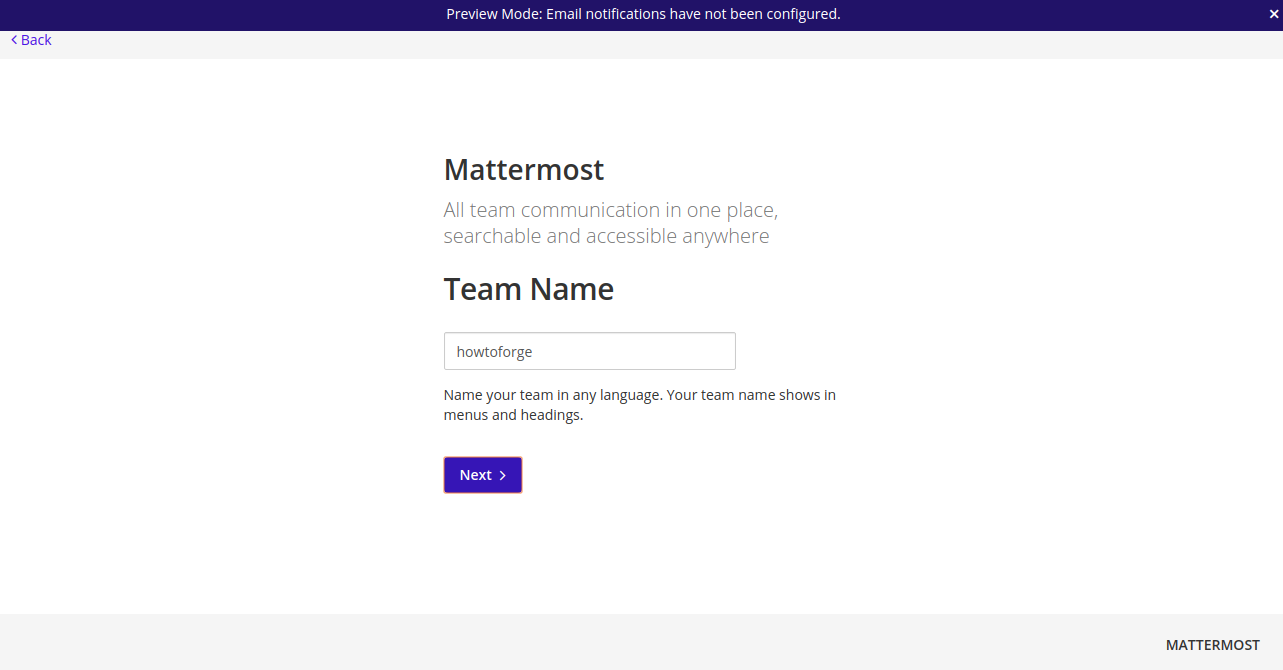Go back using the Back link
The height and width of the screenshot is (670, 1283).
coord(31,40)
